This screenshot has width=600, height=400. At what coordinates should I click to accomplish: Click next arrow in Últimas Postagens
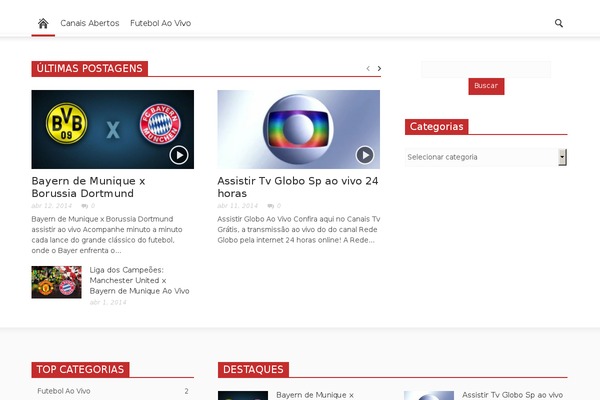[379, 69]
